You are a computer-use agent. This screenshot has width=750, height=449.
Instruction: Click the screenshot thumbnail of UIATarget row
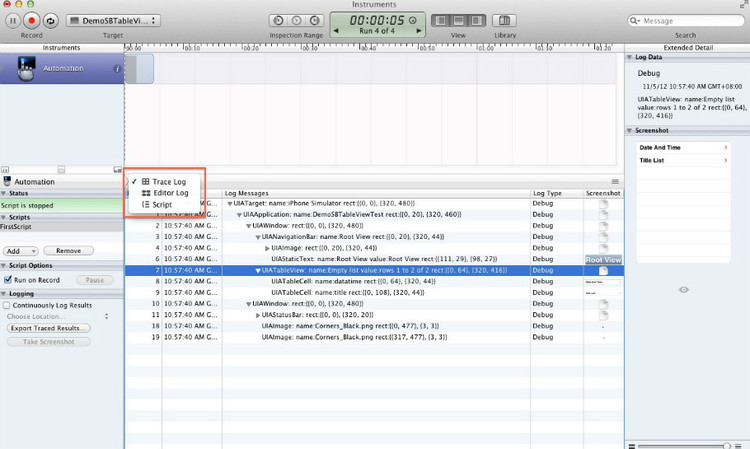tap(602, 204)
